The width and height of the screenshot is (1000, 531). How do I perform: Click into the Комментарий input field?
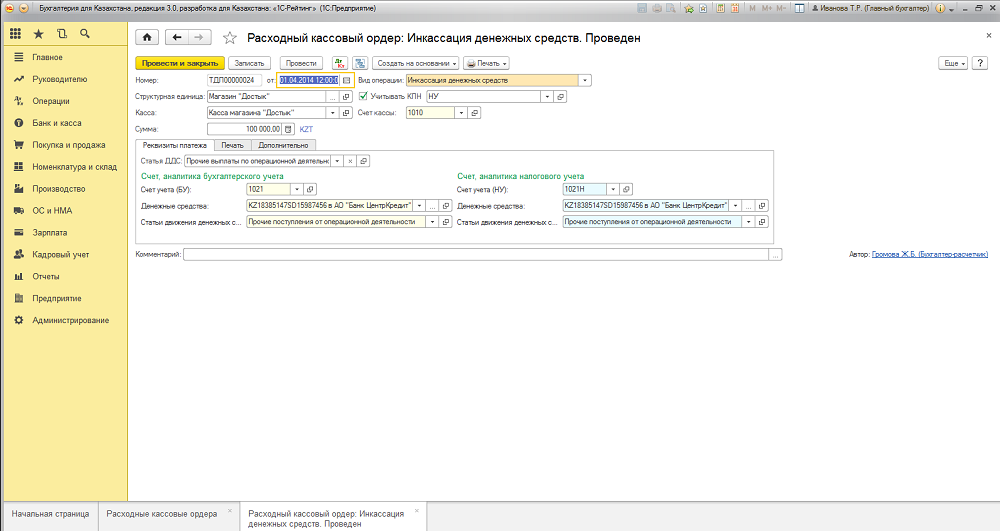click(x=476, y=254)
